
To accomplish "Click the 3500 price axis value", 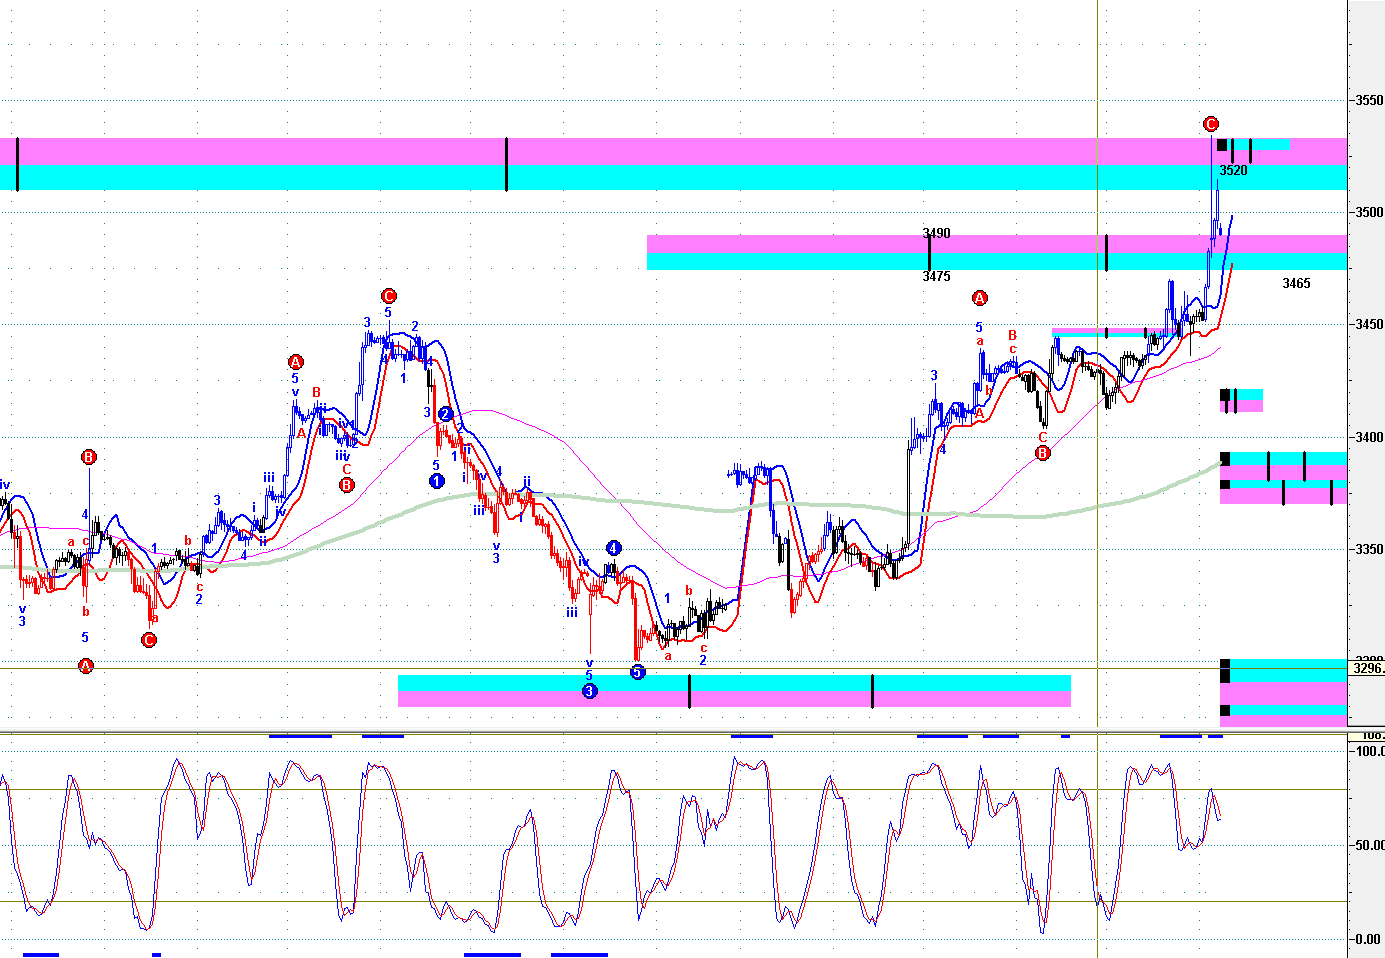I will tap(1369, 212).
